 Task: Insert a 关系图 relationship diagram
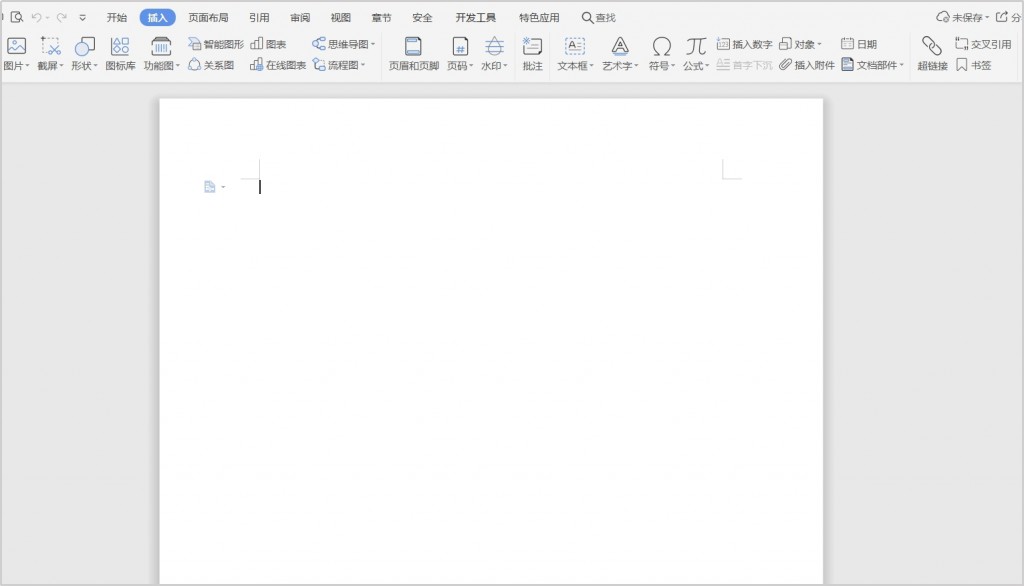point(211,65)
